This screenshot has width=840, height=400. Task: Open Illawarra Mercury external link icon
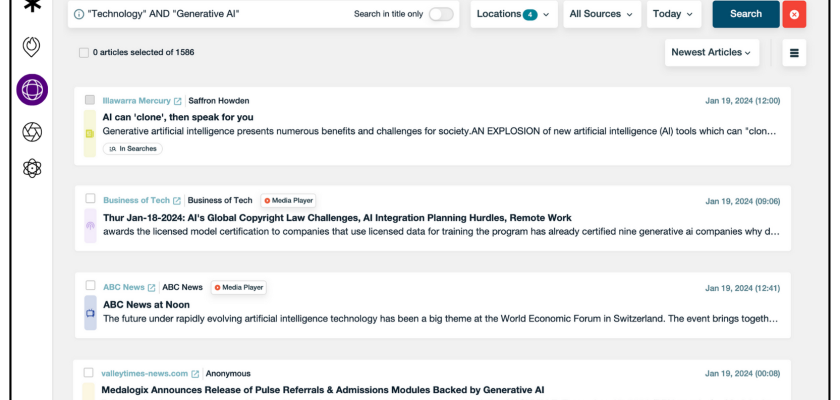178,101
